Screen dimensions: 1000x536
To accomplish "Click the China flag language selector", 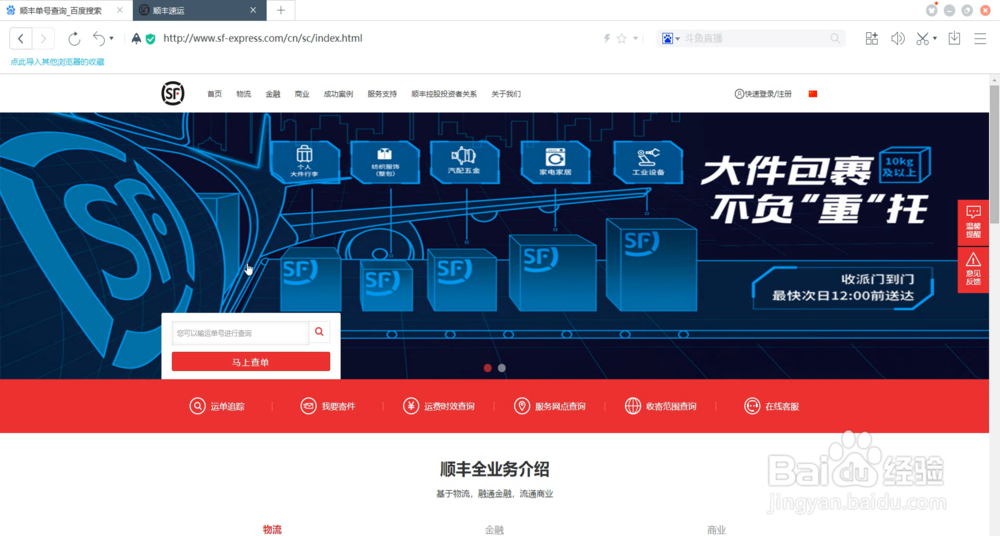I will coord(812,94).
